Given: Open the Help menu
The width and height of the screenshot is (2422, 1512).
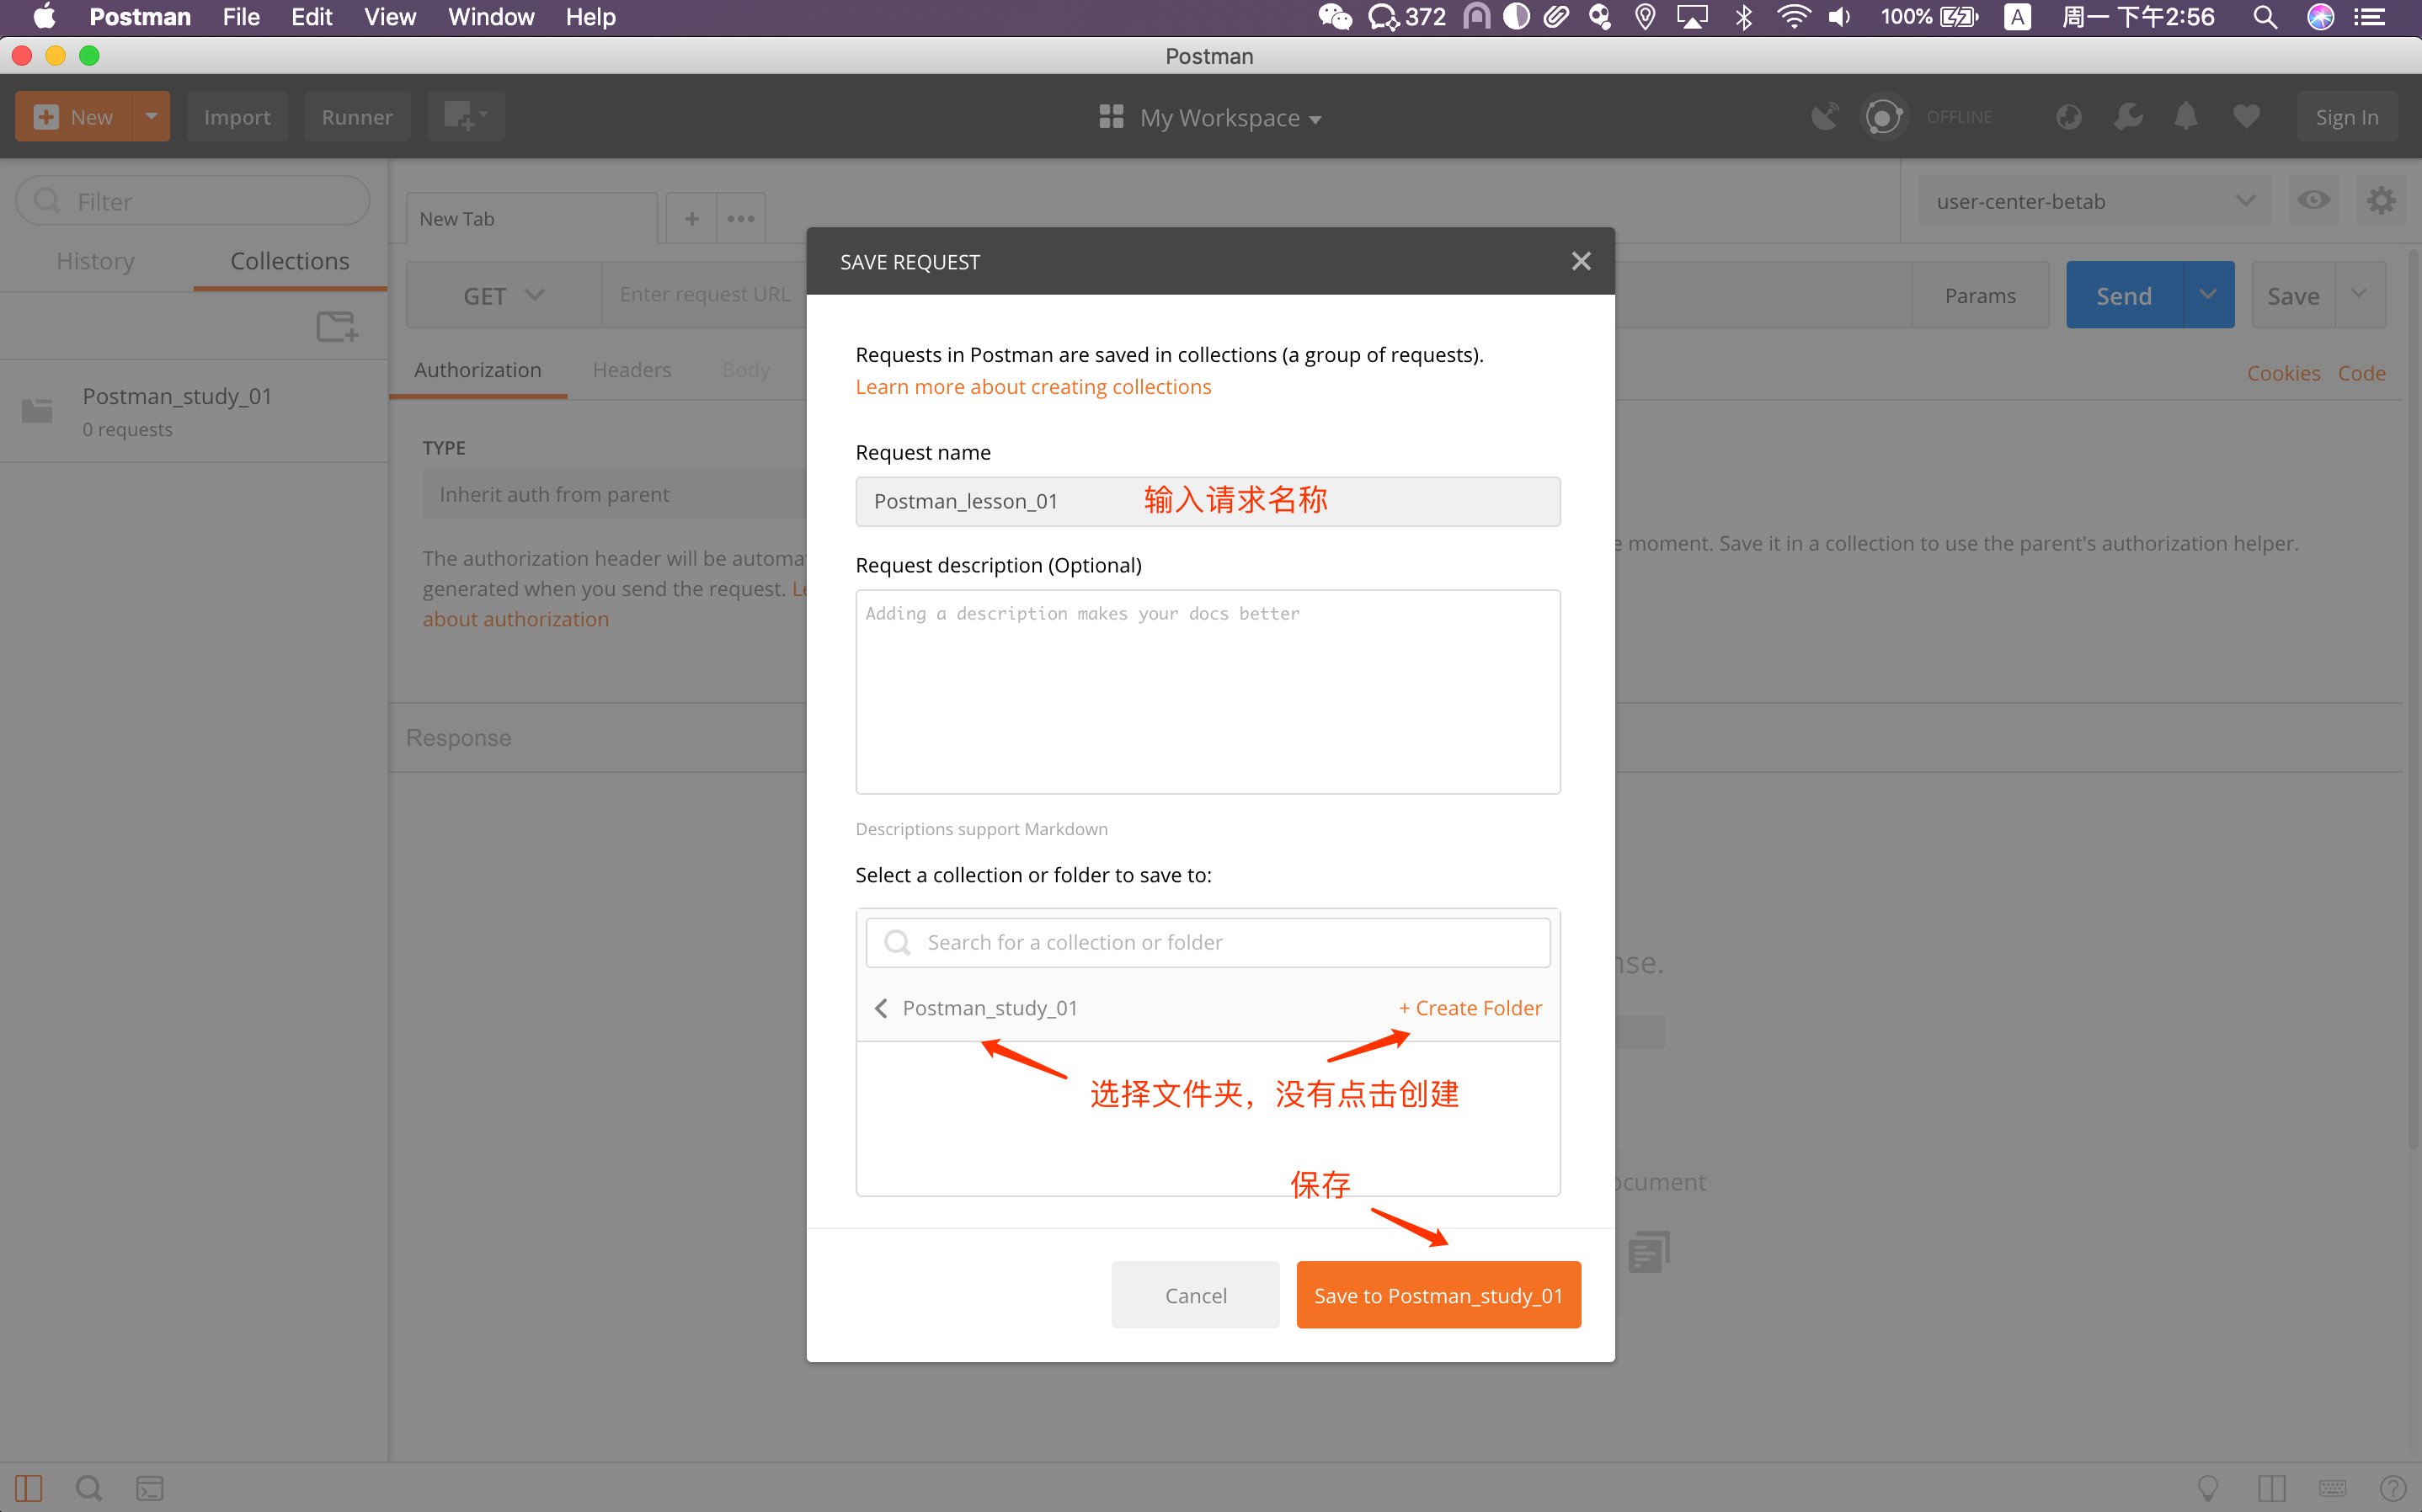Looking at the screenshot, I should 590,17.
